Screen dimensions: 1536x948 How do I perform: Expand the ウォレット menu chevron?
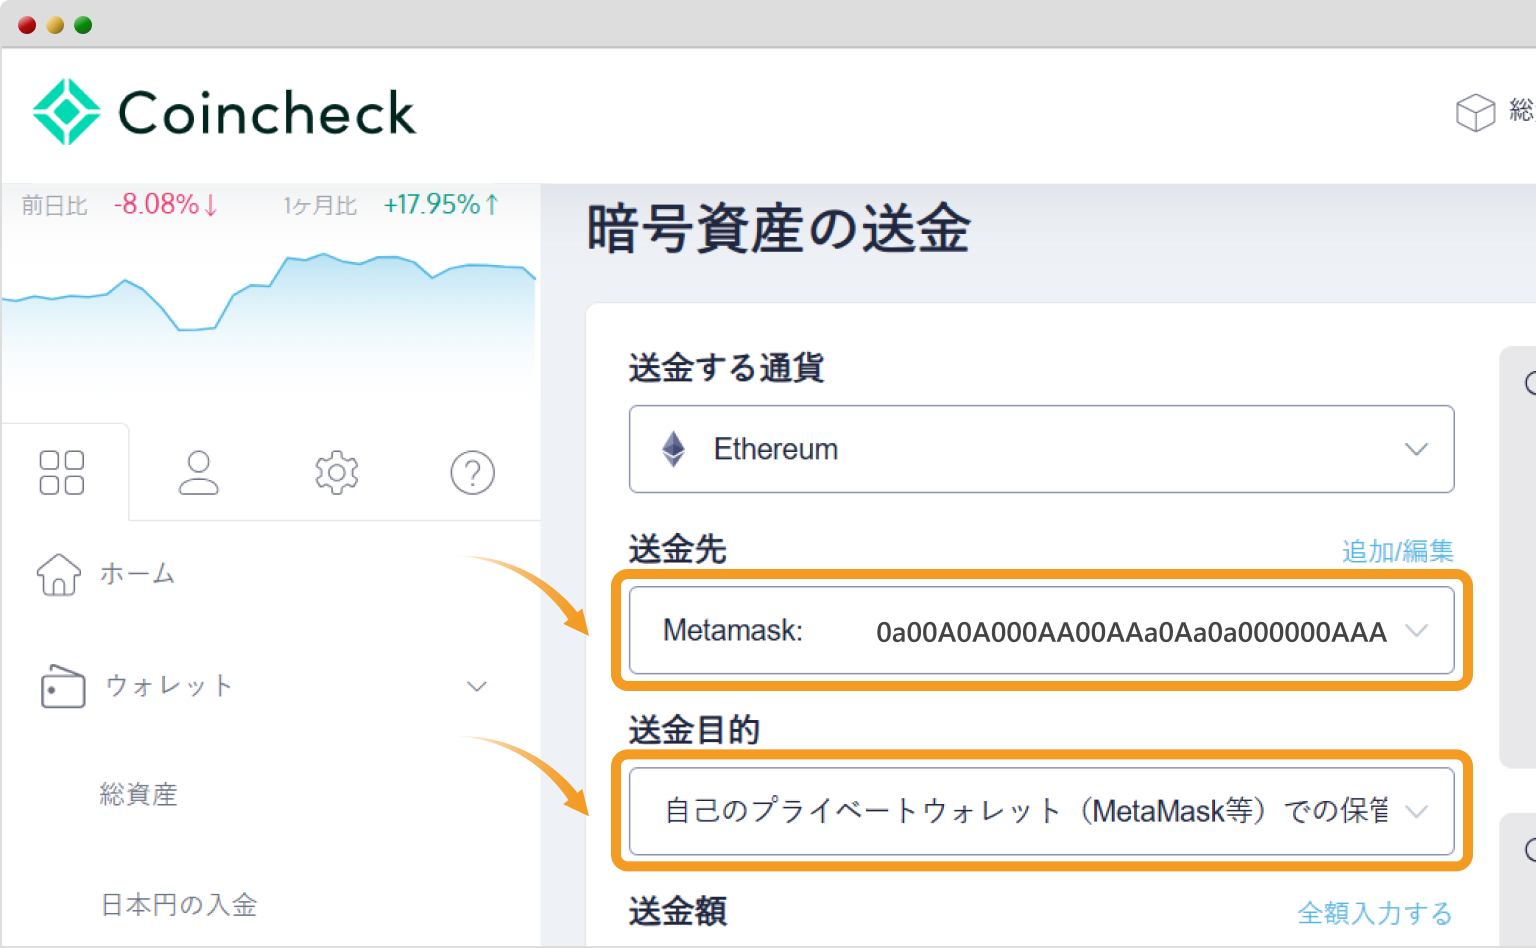477,686
